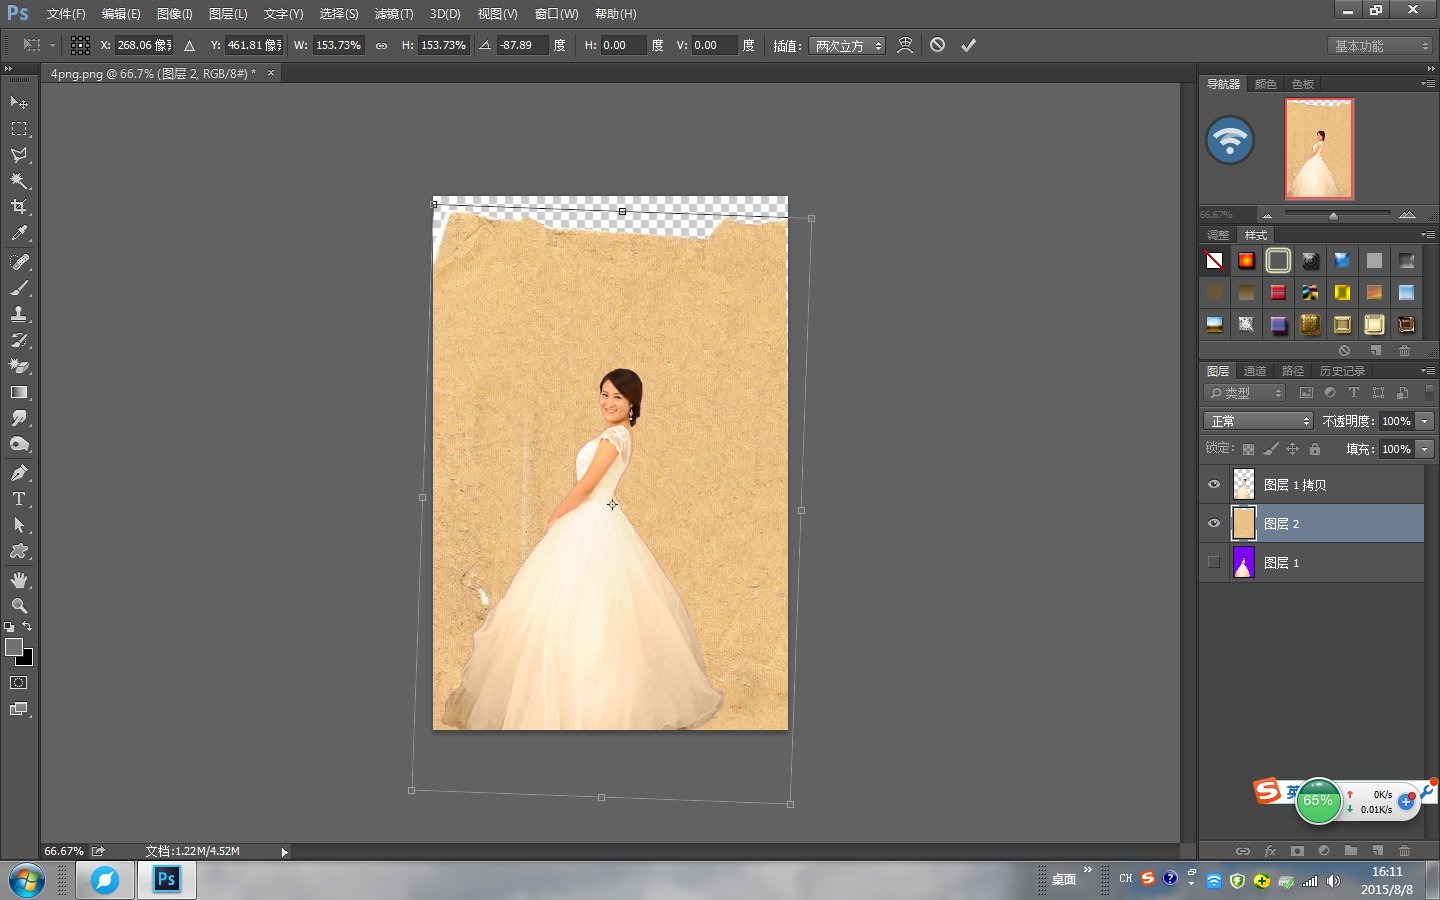
Task: Select the Hand tool
Action: 20,579
